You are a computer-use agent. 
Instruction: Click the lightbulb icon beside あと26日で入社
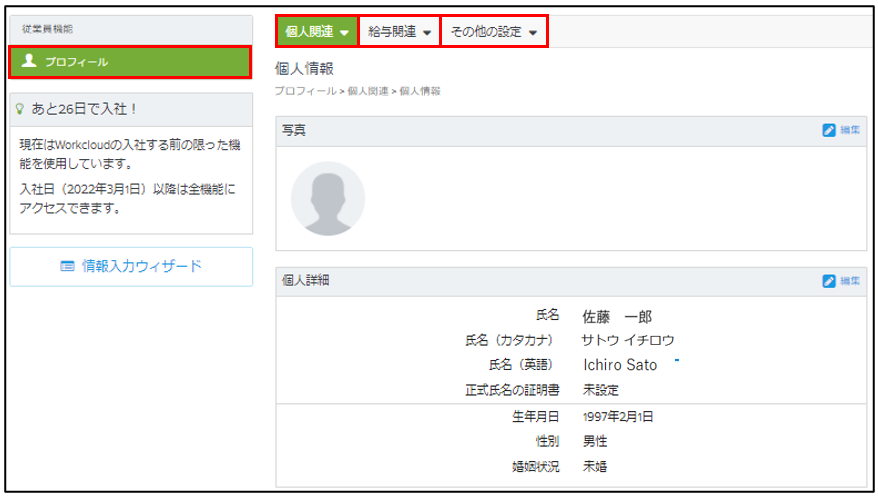point(20,109)
